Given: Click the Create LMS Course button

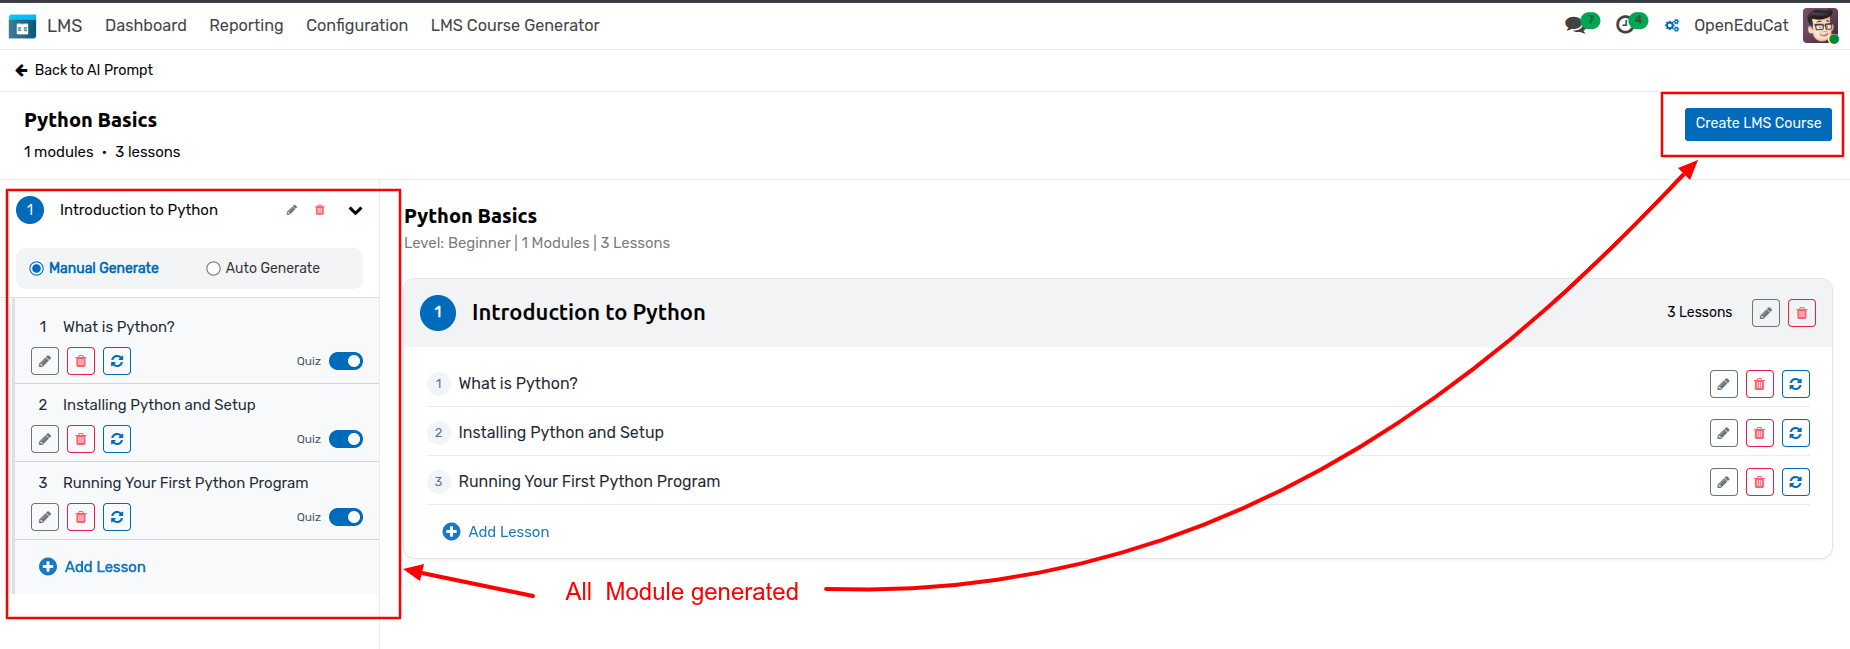Looking at the screenshot, I should point(1758,124).
